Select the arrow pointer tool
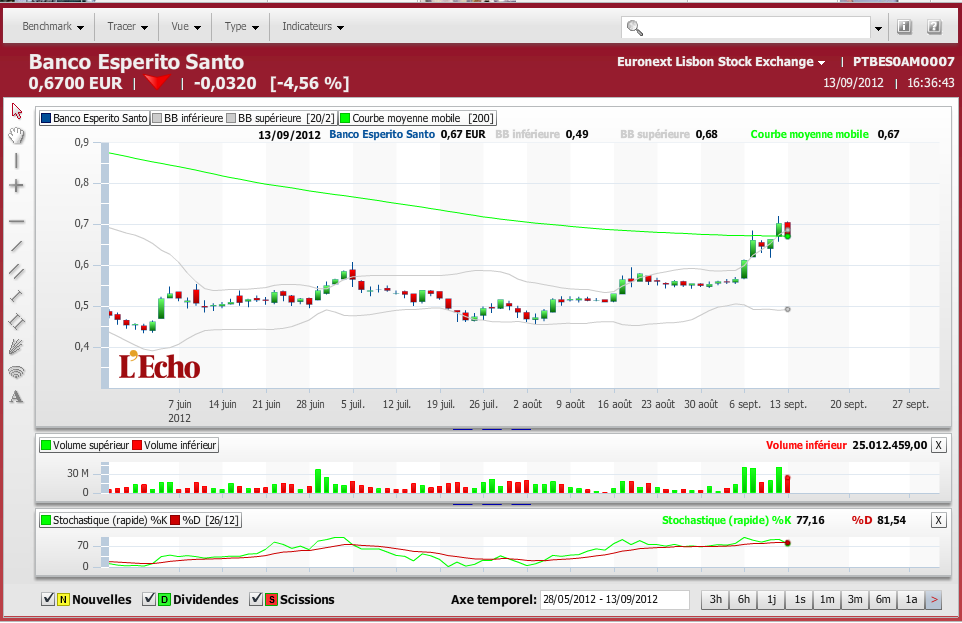Image resolution: width=962 pixels, height=623 pixels. tap(17, 110)
